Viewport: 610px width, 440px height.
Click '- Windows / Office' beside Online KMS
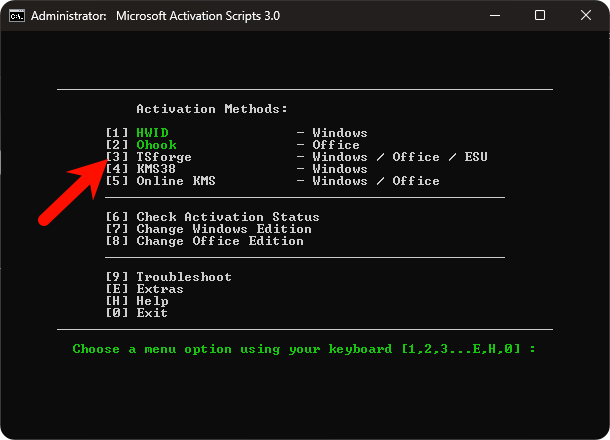368,181
